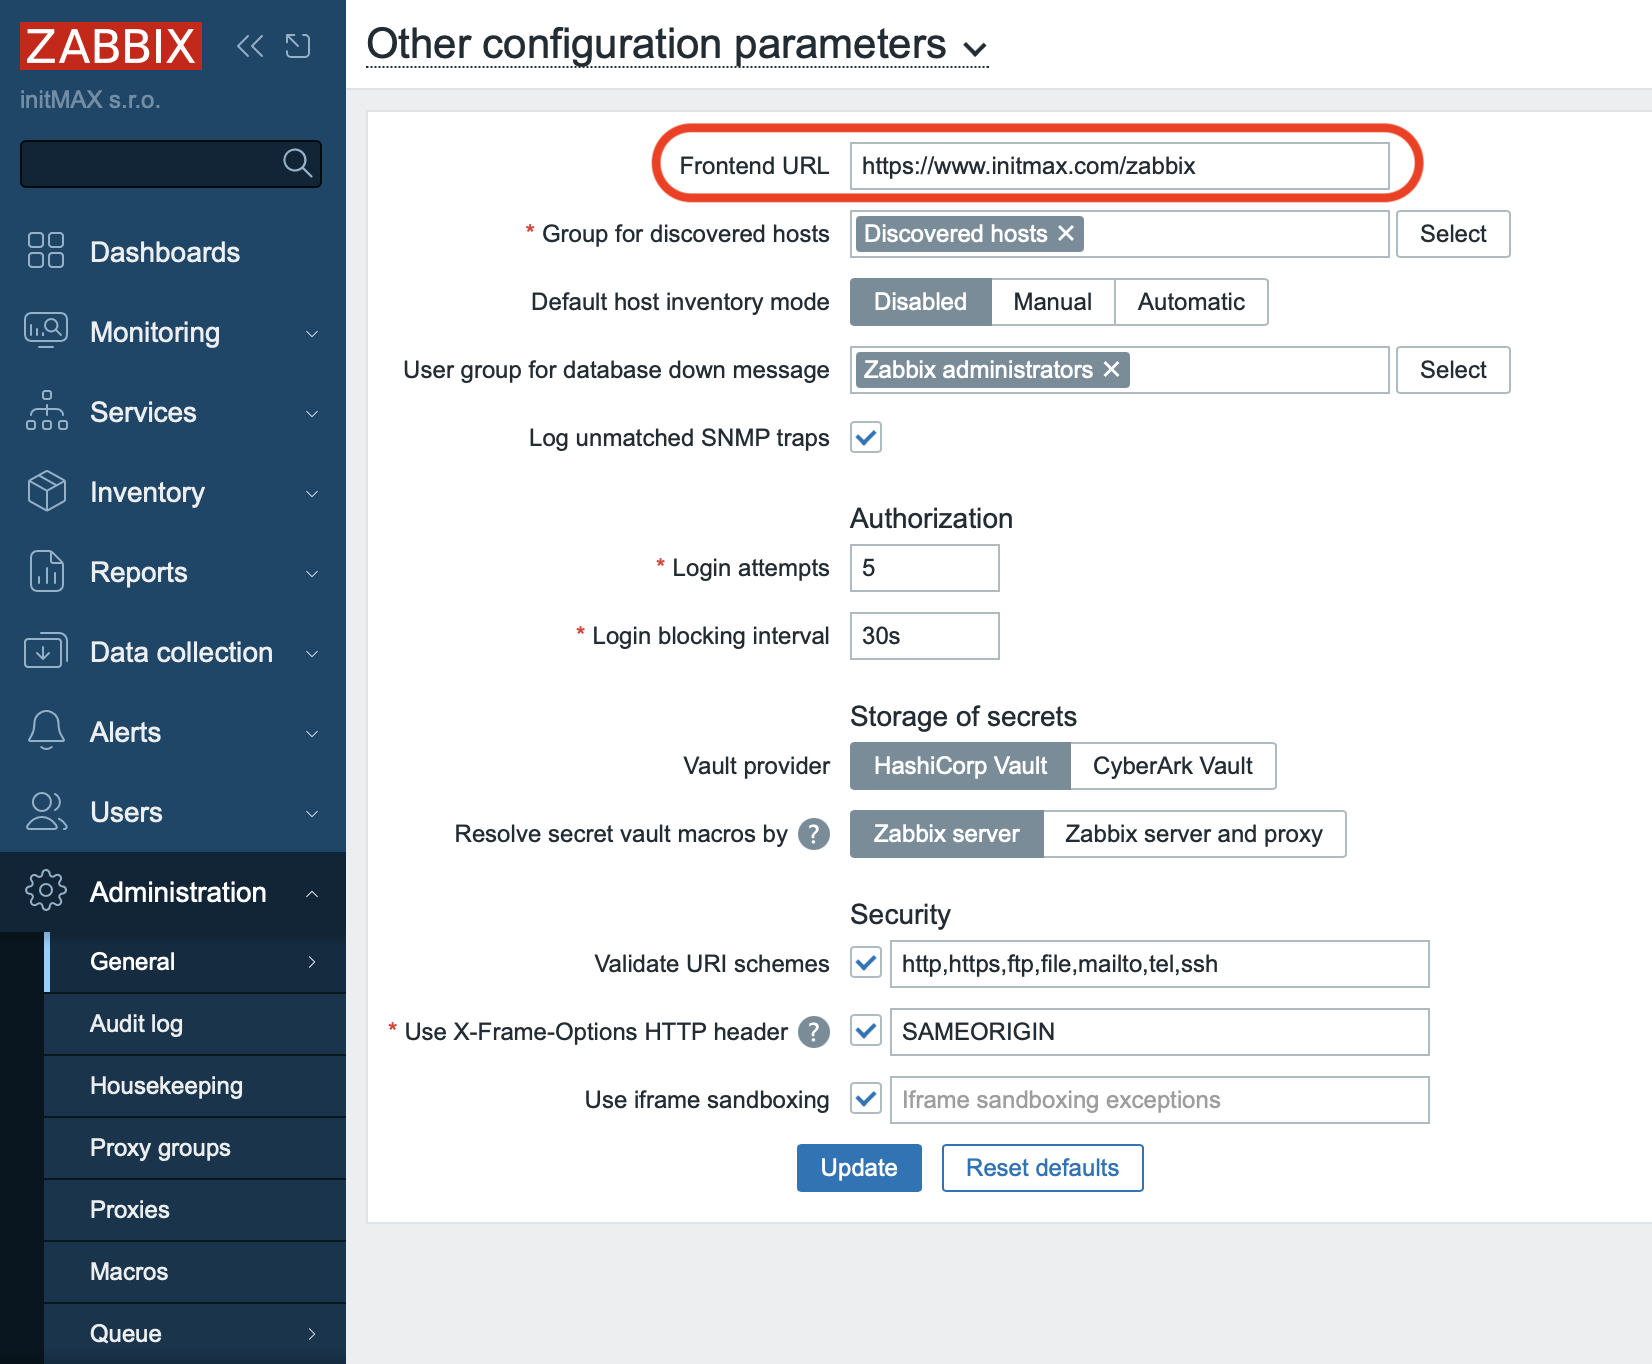Select Automatic host inventory mode
This screenshot has width=1652, height=1364.
pyautogui.click(x=1190, y=302)
